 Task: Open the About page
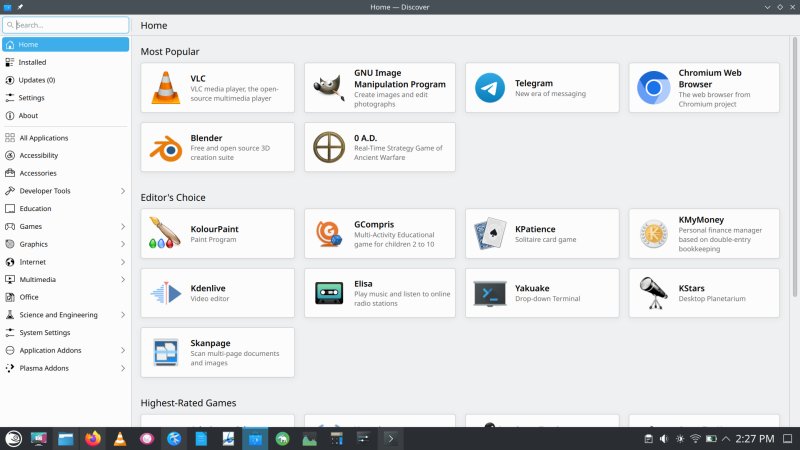(x=65, y=115)
